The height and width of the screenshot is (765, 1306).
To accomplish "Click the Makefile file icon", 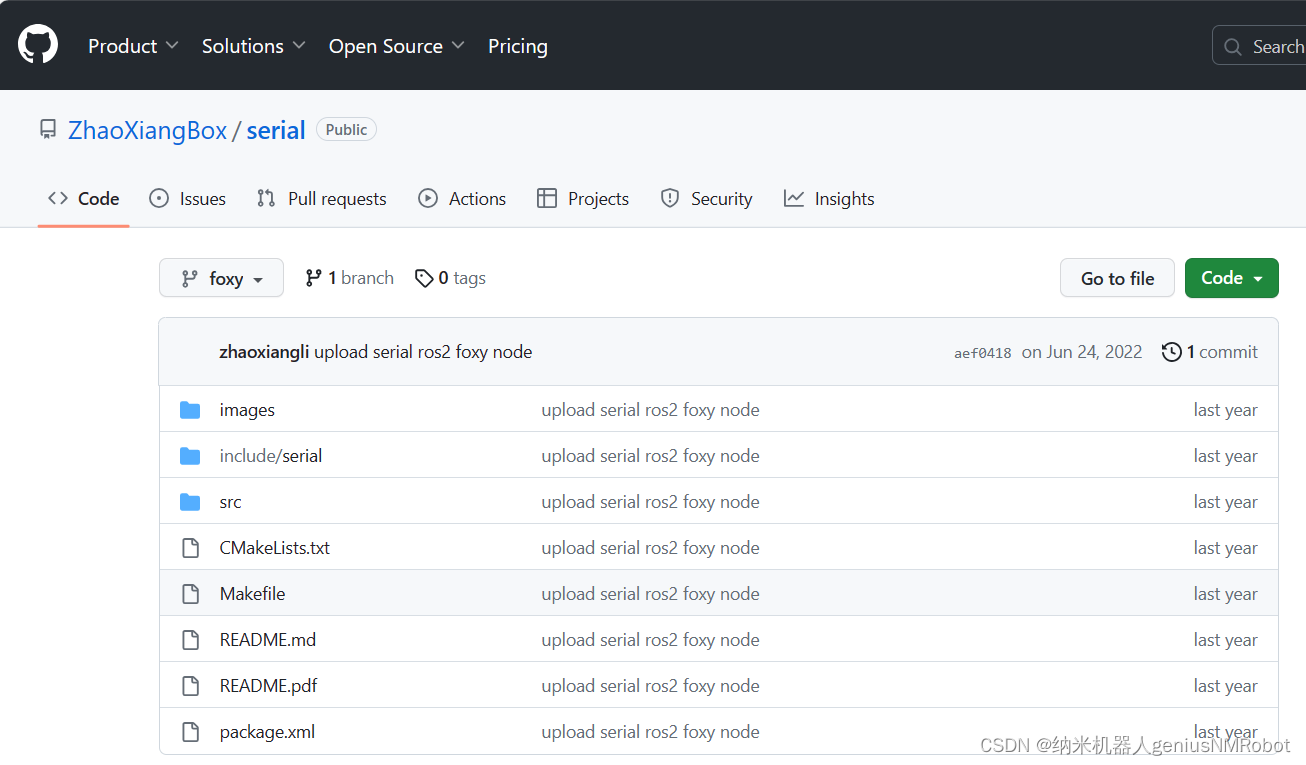I will pyautogui.click(x=190, y=594).
